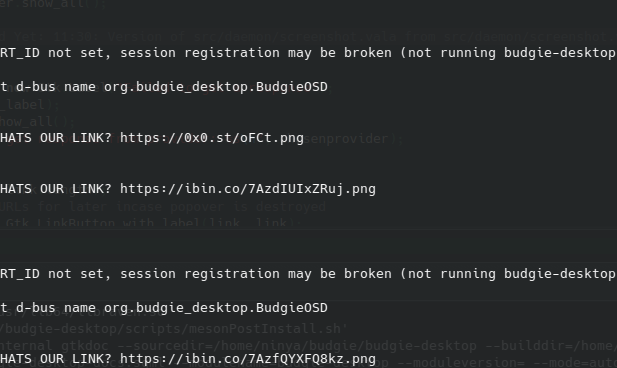Viewport: 617px width, 368px height.
Task: Click first org.budgie_desktop.BudgieOSD d-bus name
Action: [216, 87]
